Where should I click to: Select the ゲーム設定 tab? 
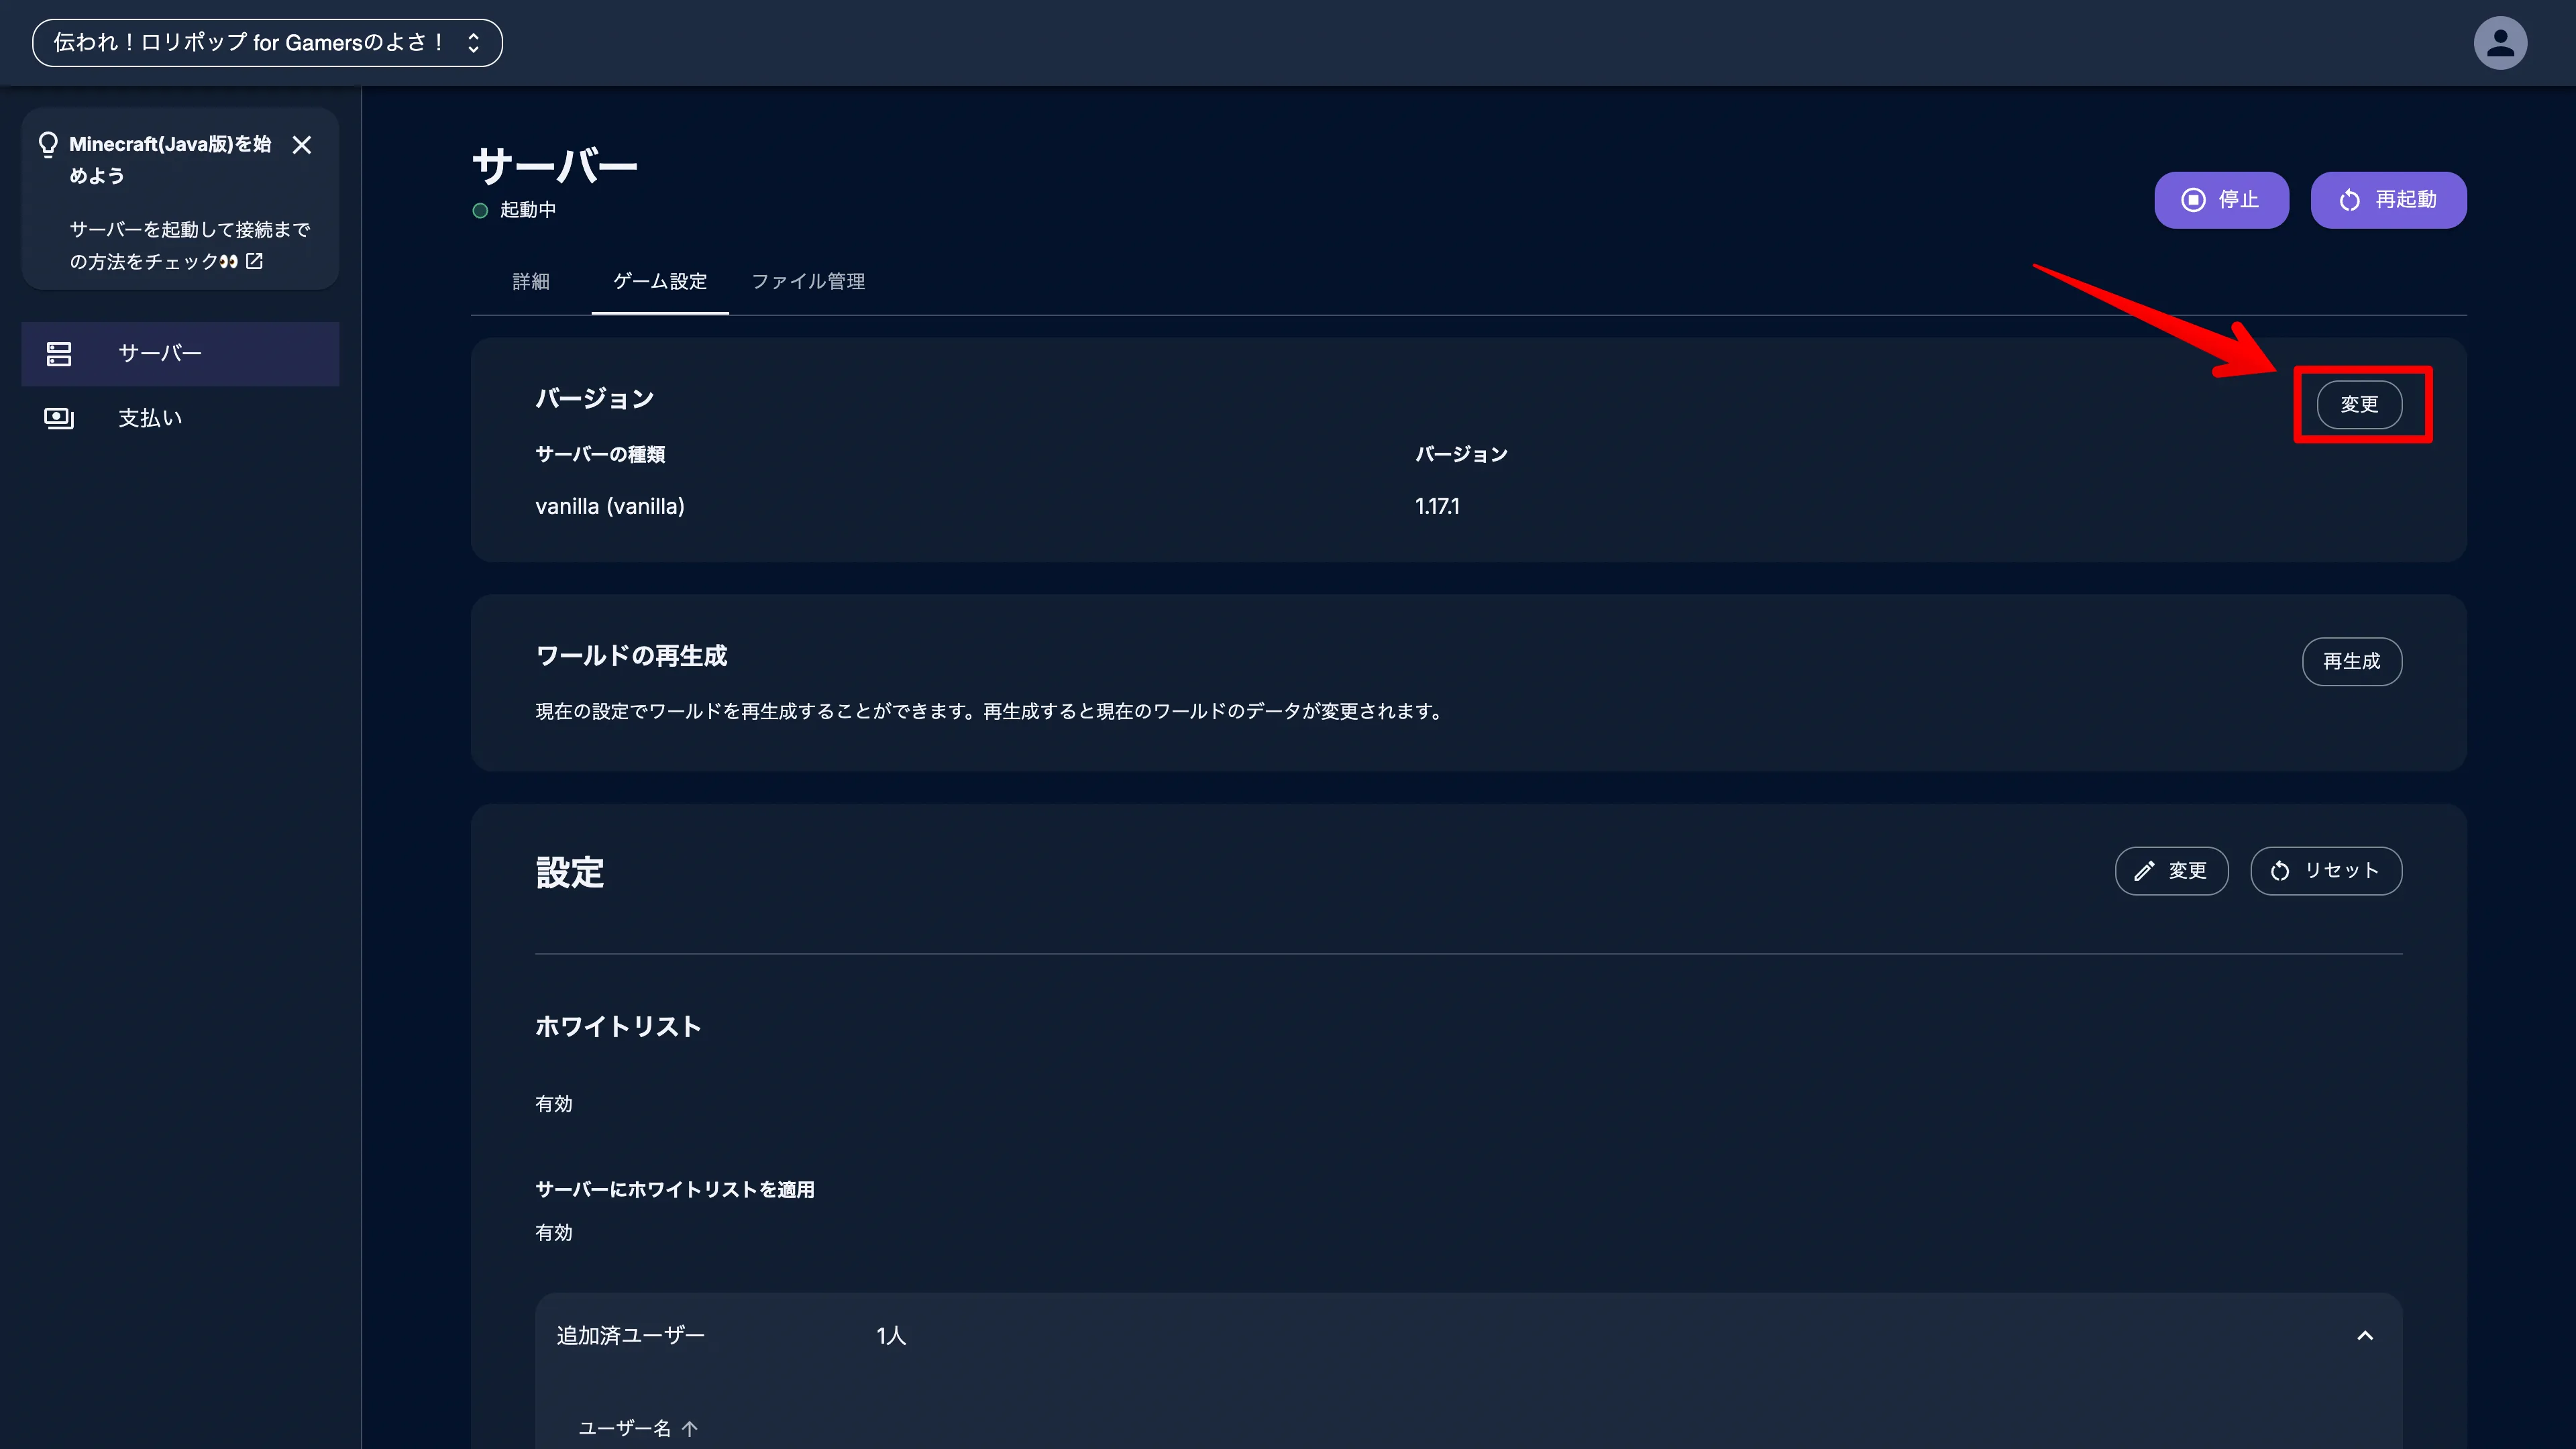[x=660, y=282]
